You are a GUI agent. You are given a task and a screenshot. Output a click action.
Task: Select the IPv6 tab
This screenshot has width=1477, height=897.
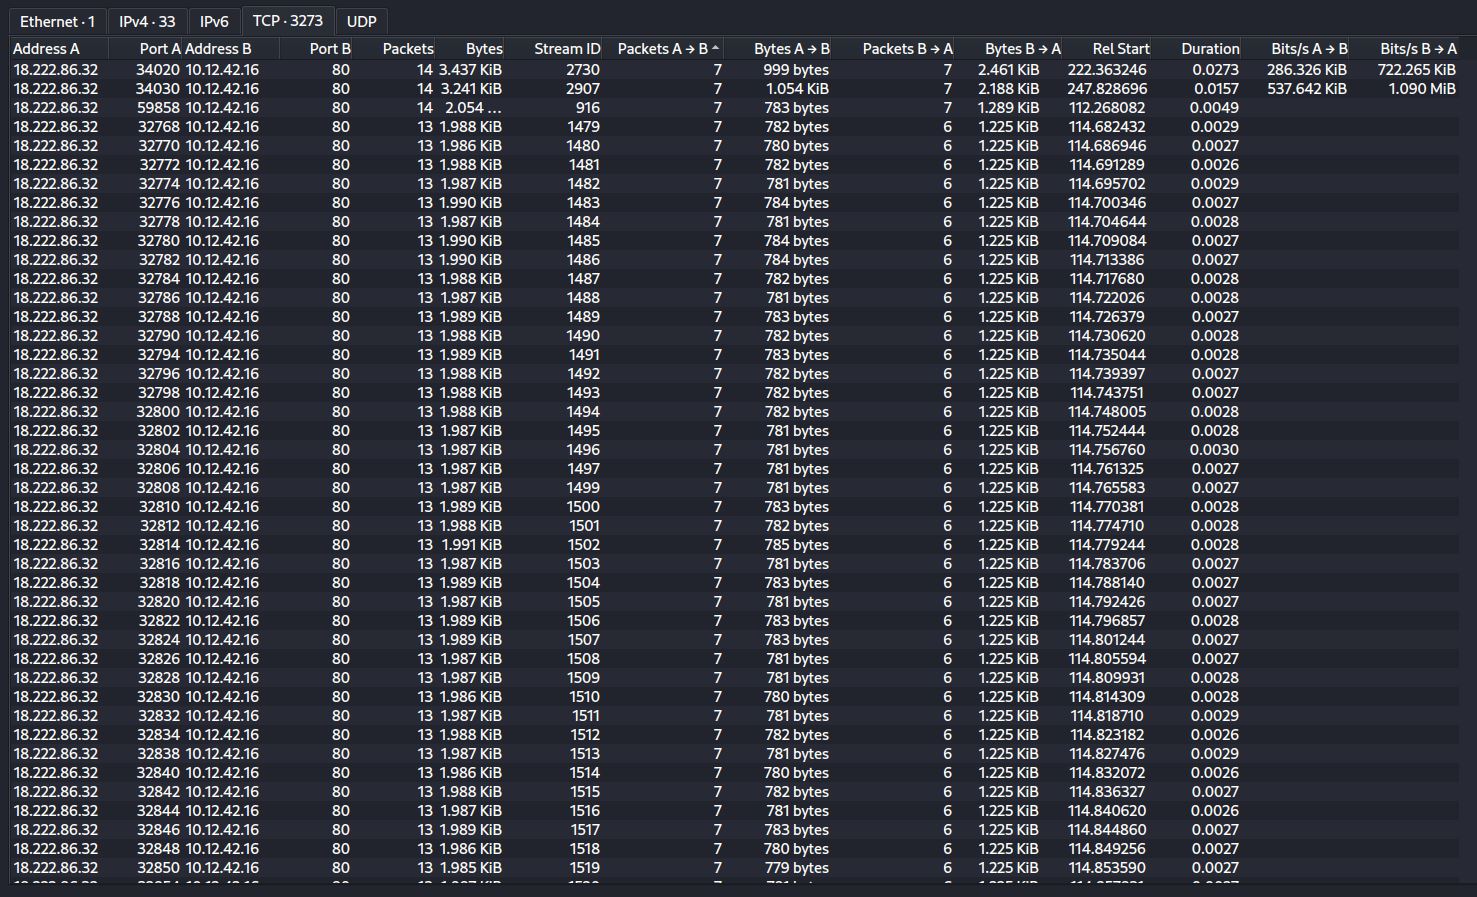(x=214, y=21)
